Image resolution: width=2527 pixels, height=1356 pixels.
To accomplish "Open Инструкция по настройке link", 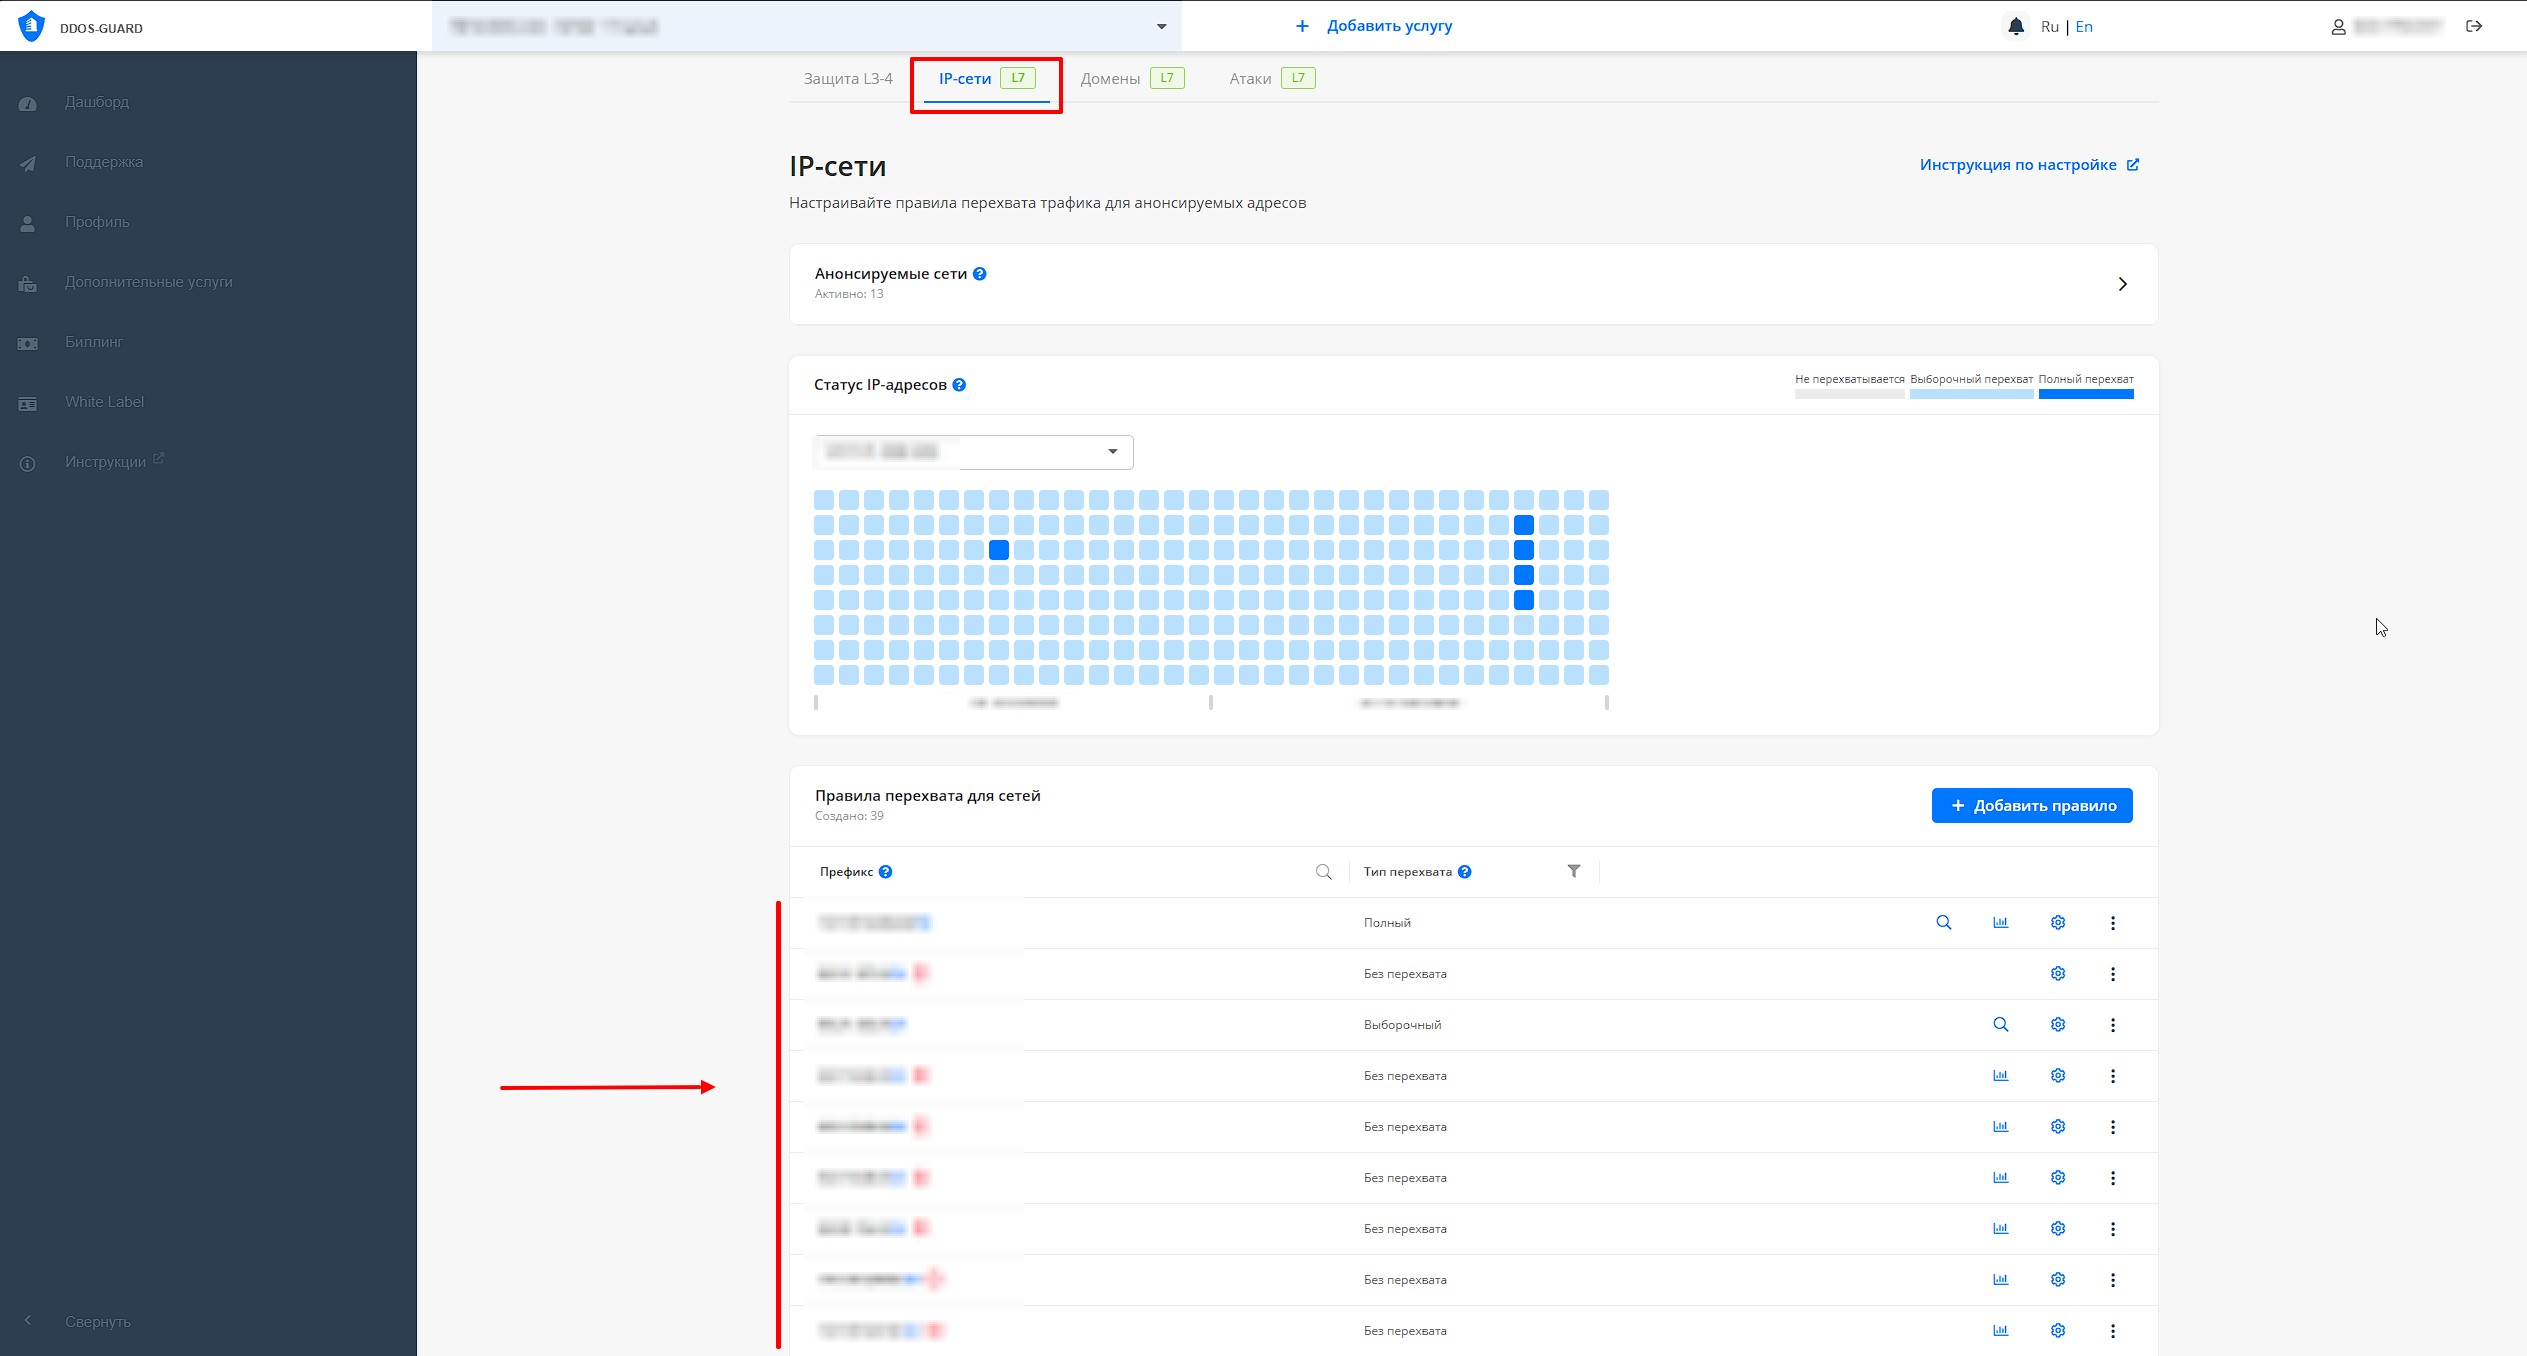I will pos(2029,165).
